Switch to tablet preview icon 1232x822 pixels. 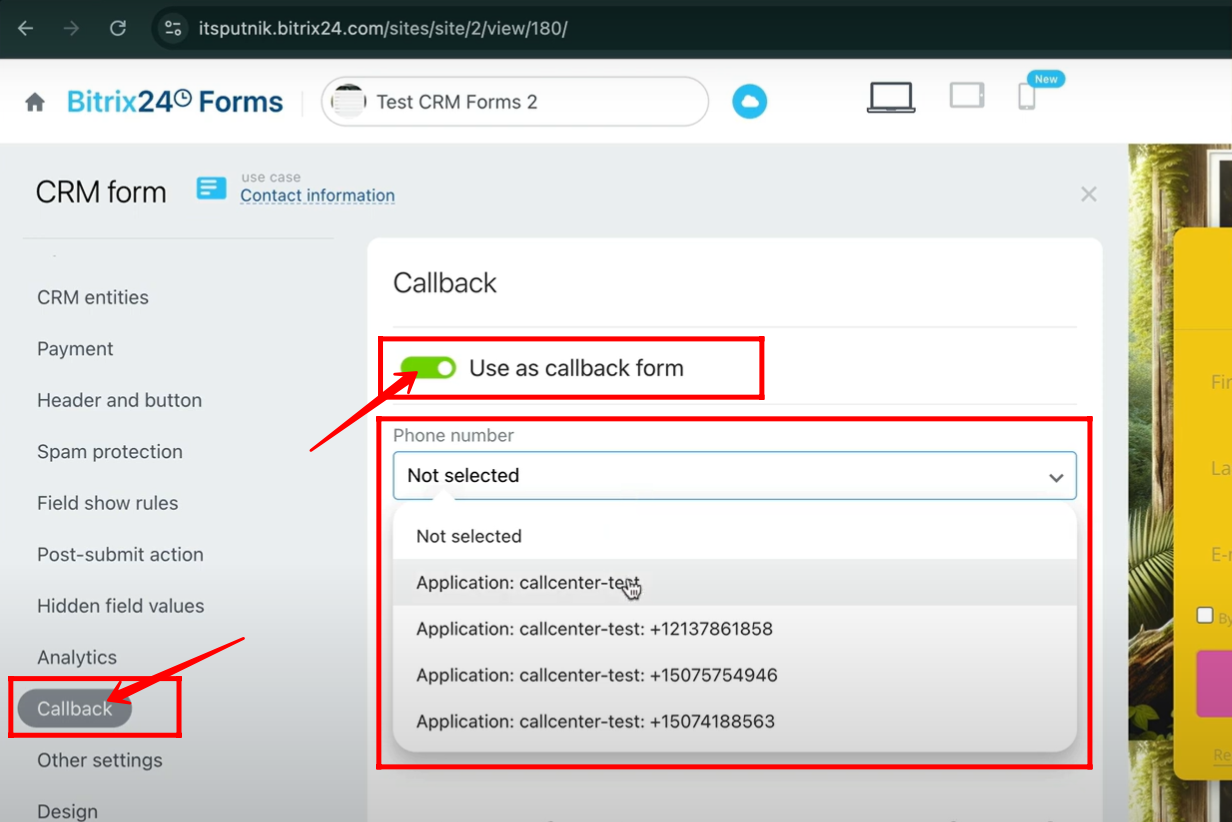(x=967, y=95)
